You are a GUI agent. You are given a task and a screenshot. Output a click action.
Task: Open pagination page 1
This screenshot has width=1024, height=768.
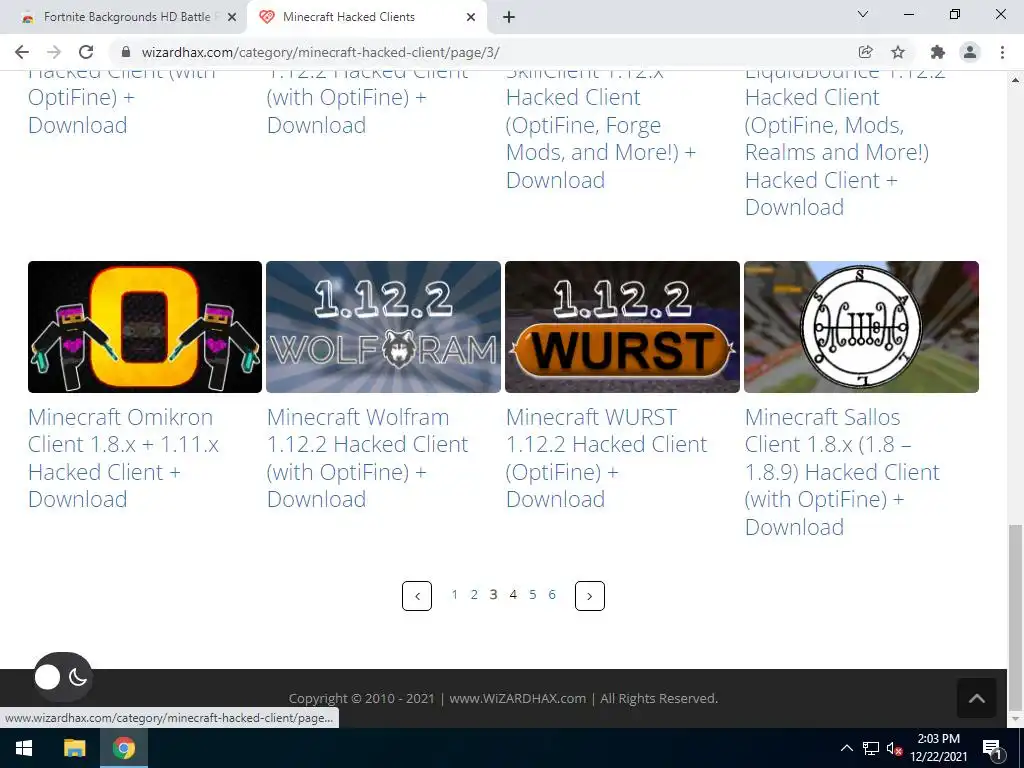(455, 594)
